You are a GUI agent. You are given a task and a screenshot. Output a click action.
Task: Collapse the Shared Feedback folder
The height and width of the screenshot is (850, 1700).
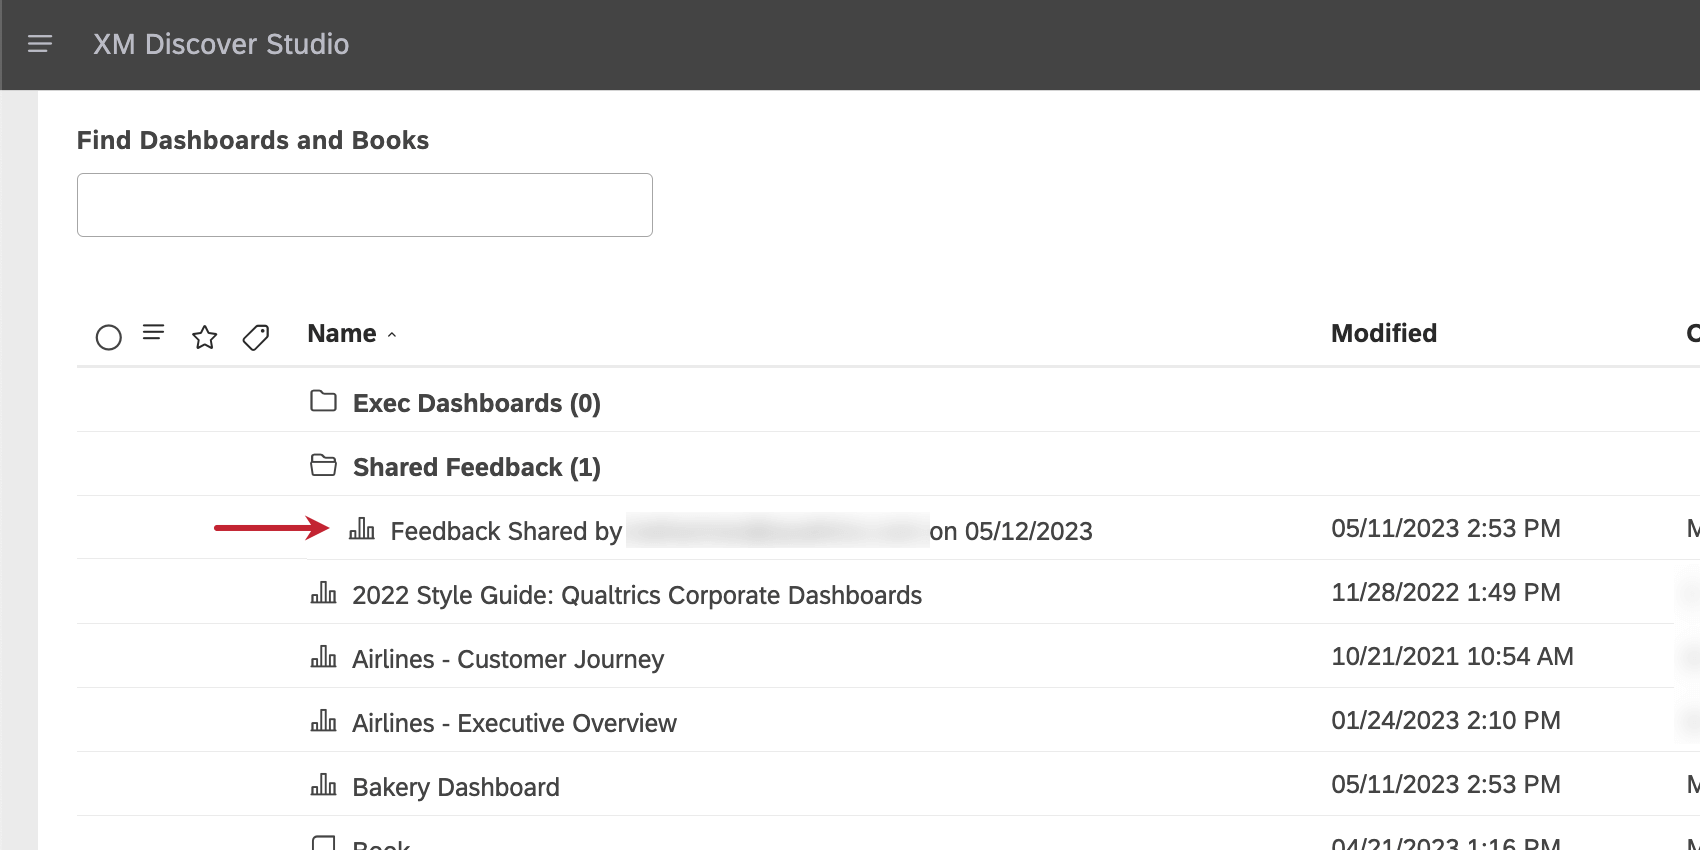[x=323, y=466]
